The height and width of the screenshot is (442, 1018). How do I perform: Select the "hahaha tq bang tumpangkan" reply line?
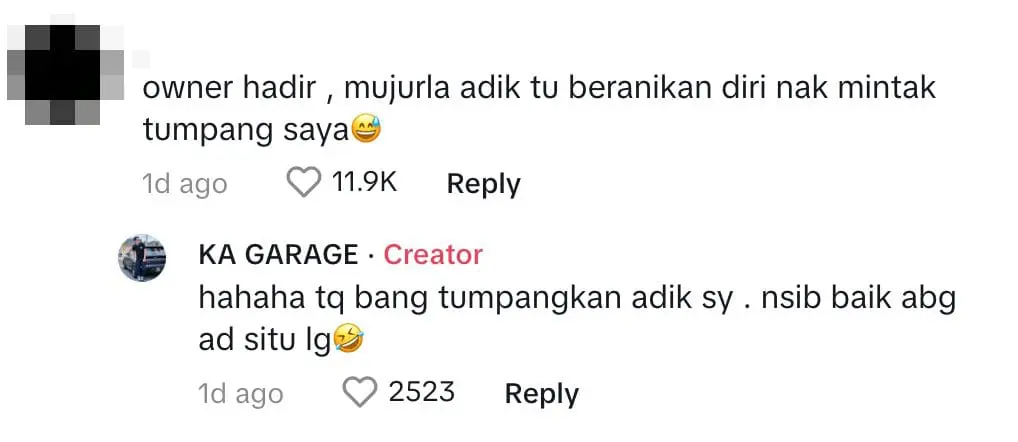[578, 298]
